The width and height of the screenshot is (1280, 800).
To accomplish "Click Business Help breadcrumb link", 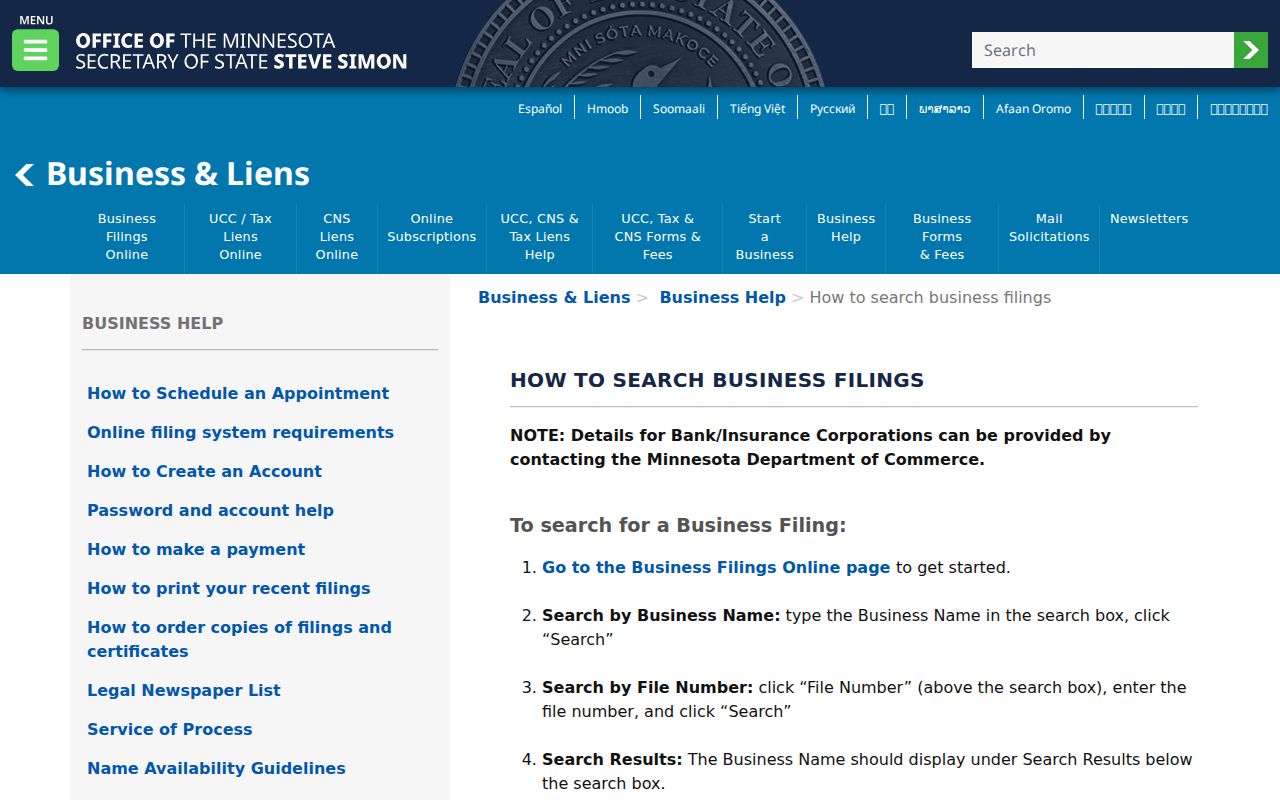I will pos(723,298).
